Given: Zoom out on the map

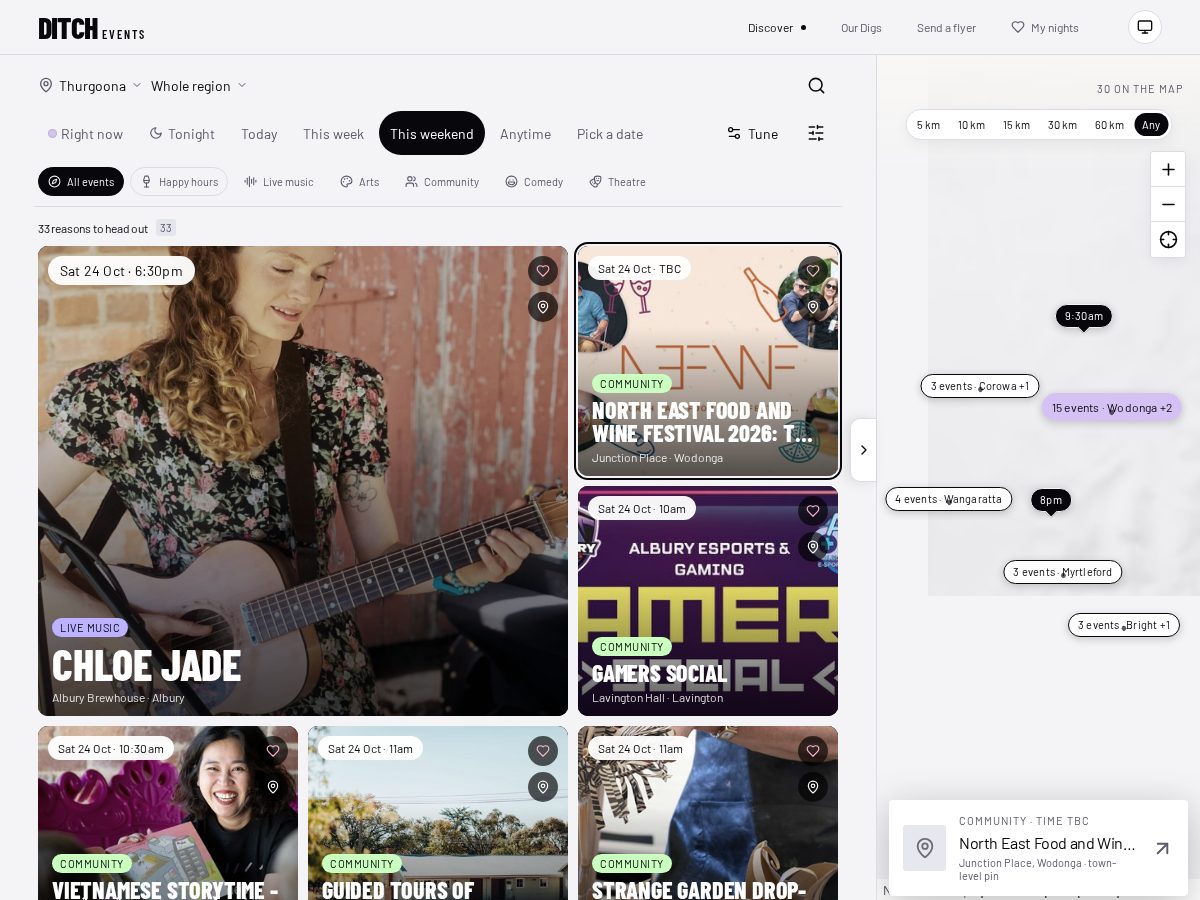Looking at the screenshot, I should tap(1168, 205).
